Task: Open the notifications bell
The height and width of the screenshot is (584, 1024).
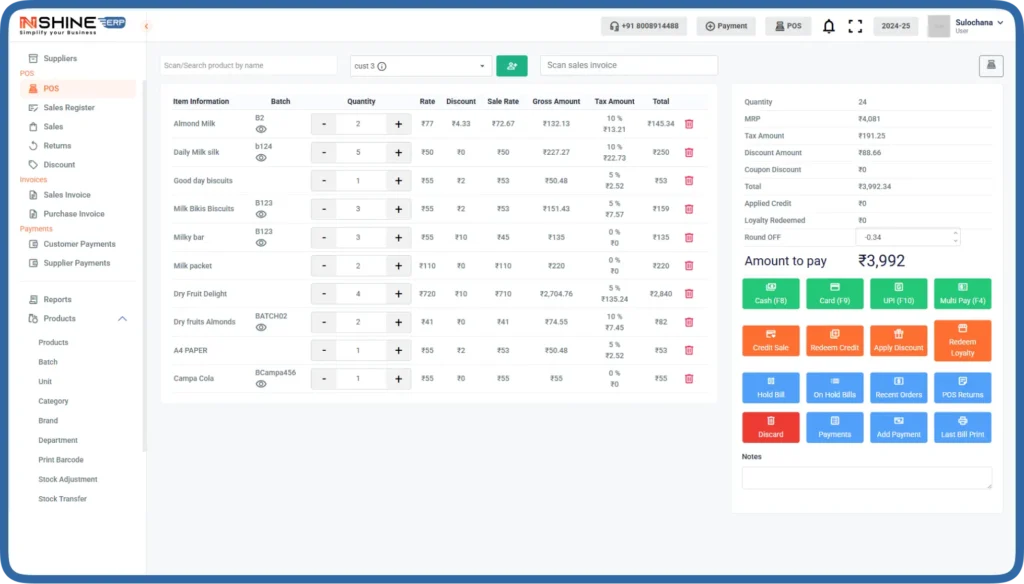Action: pyautogui.click(x=829, y=26)
